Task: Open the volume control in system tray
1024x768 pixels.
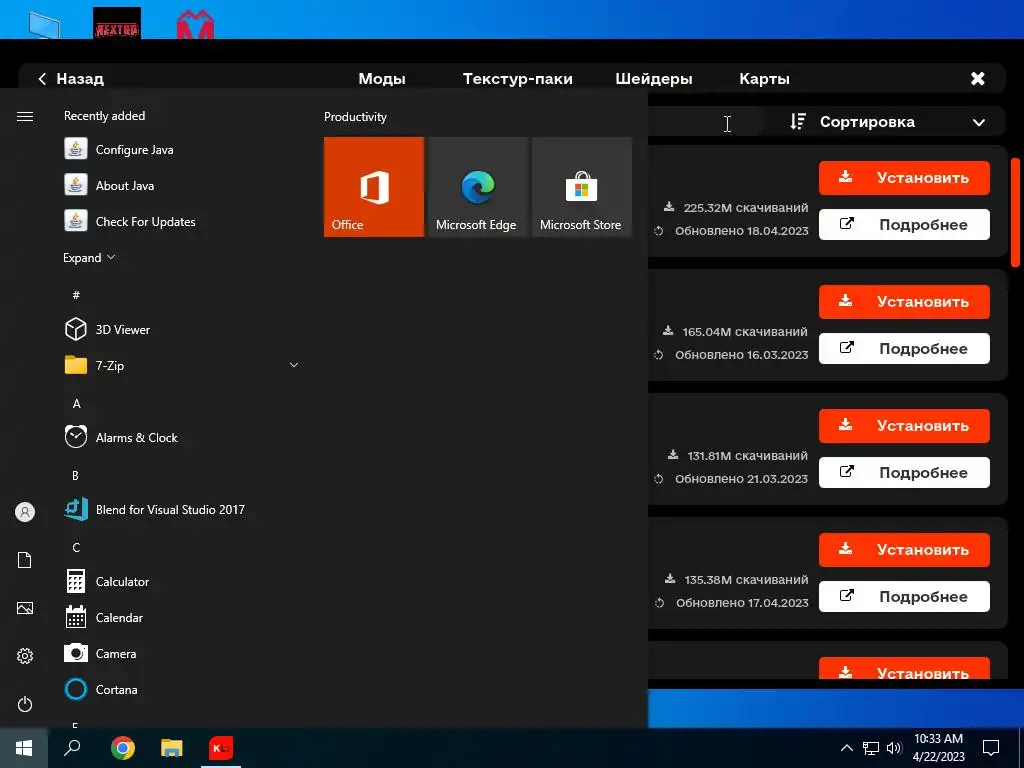Action: click(x=894, y=748)
